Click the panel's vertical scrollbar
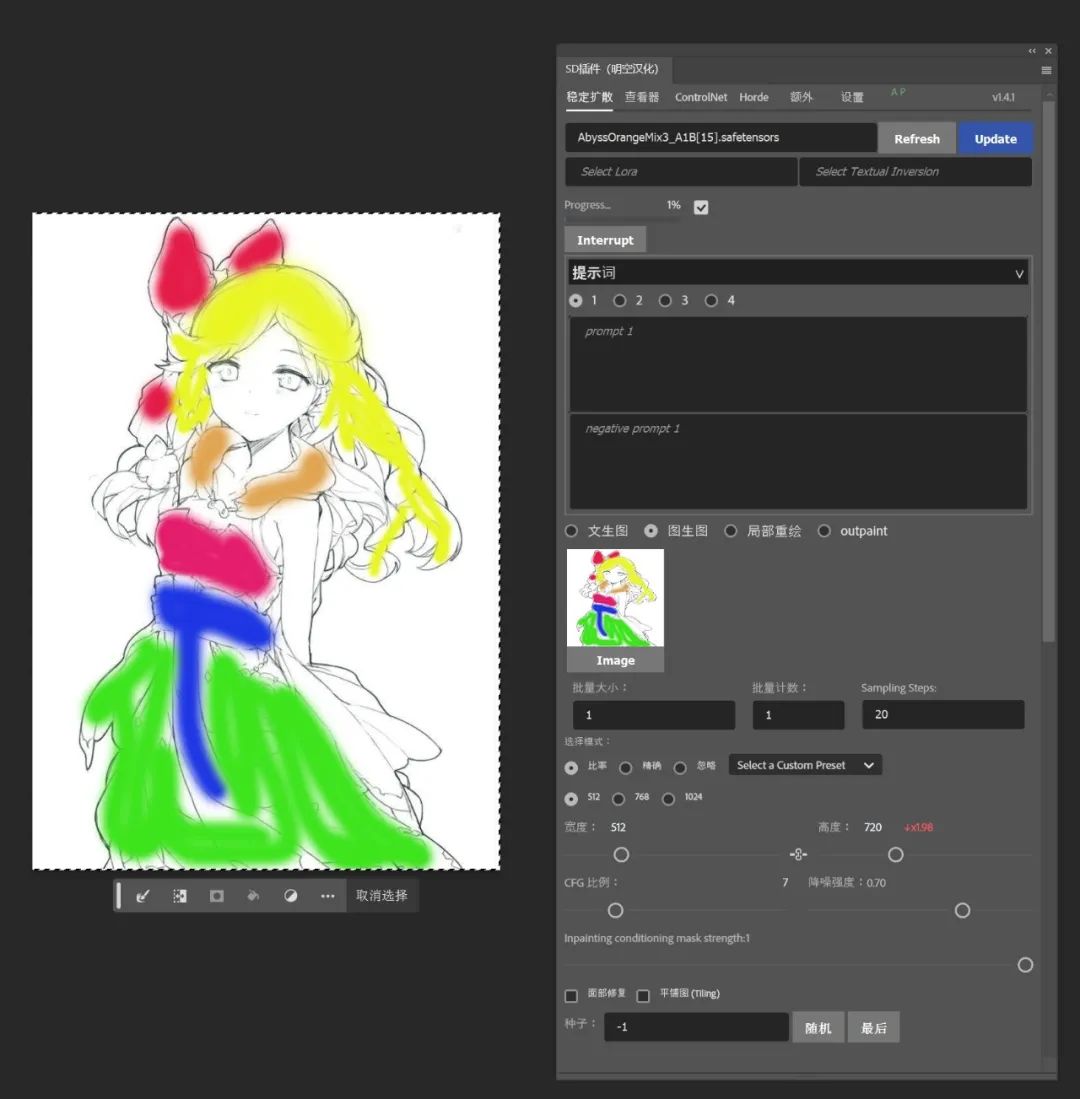 click(1048, 371)
